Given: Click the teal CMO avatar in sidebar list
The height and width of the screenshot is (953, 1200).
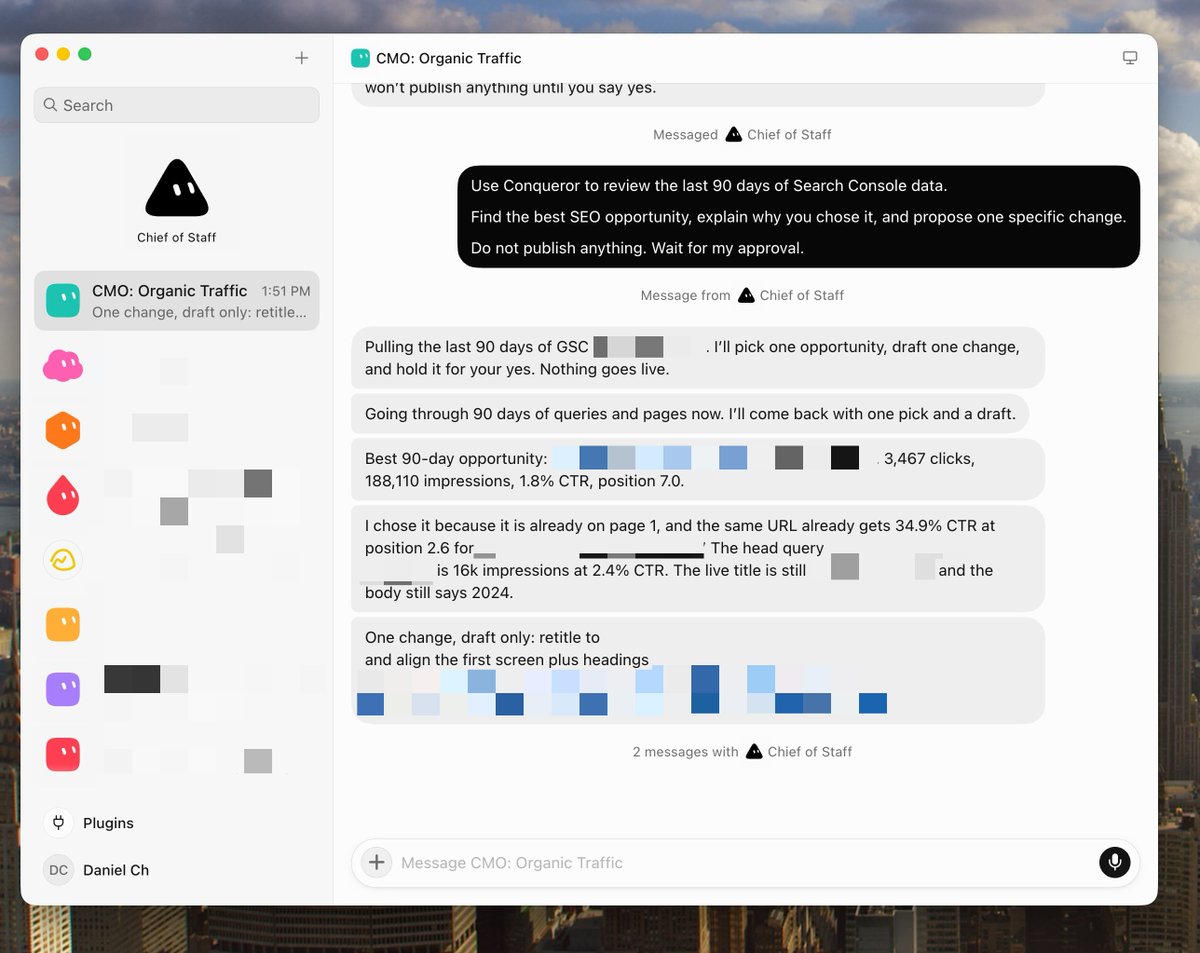Looking at the screenshot, I should click(x=63, y=301).
